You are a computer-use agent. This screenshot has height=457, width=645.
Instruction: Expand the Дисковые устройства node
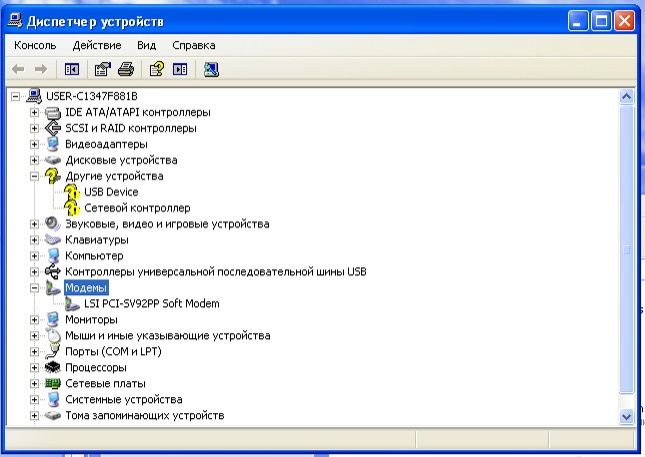click(x=35, y=160)
